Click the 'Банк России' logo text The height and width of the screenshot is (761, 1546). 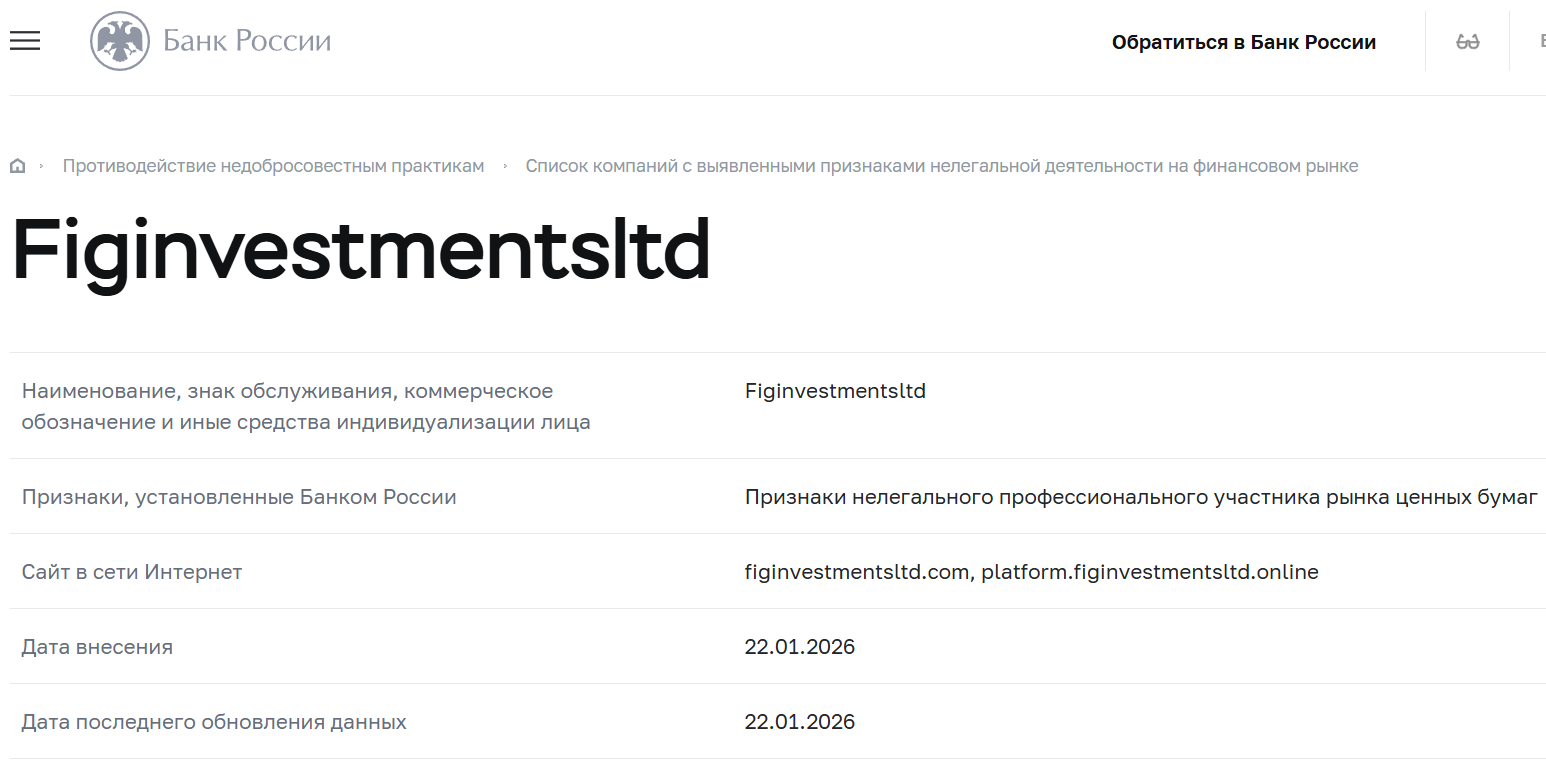pos(245,40)
